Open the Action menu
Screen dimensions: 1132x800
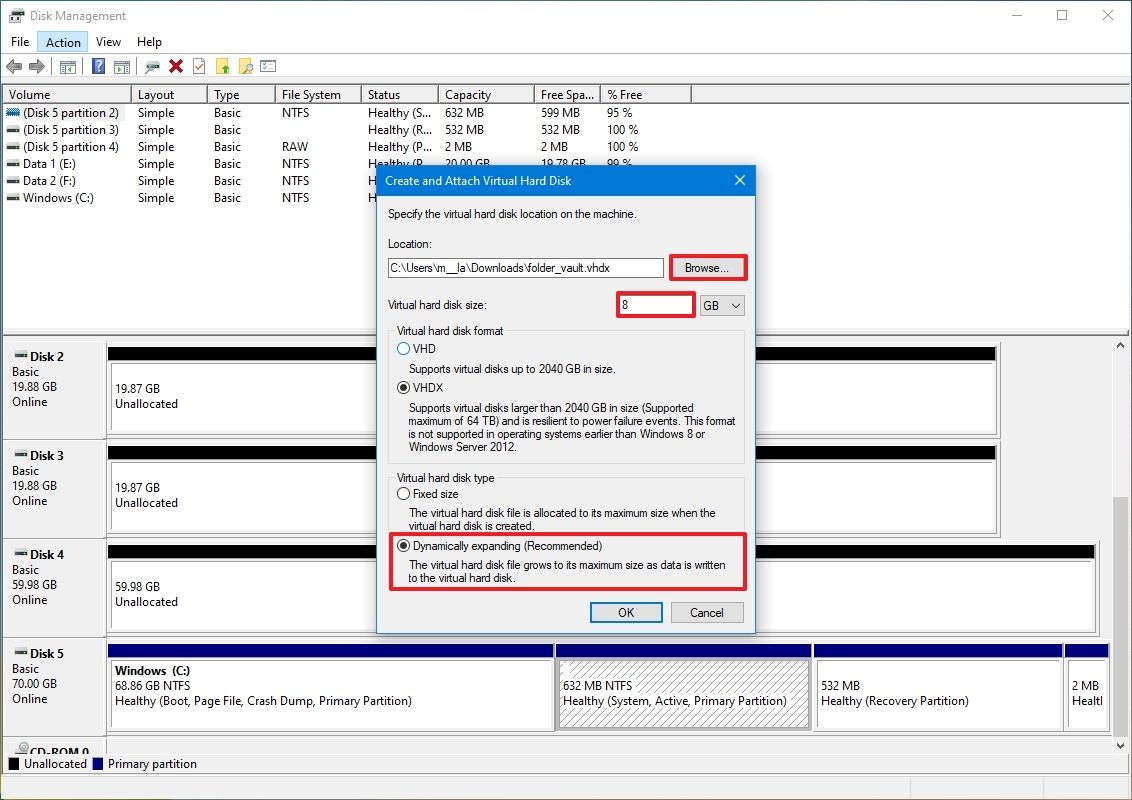coord(62,41)
